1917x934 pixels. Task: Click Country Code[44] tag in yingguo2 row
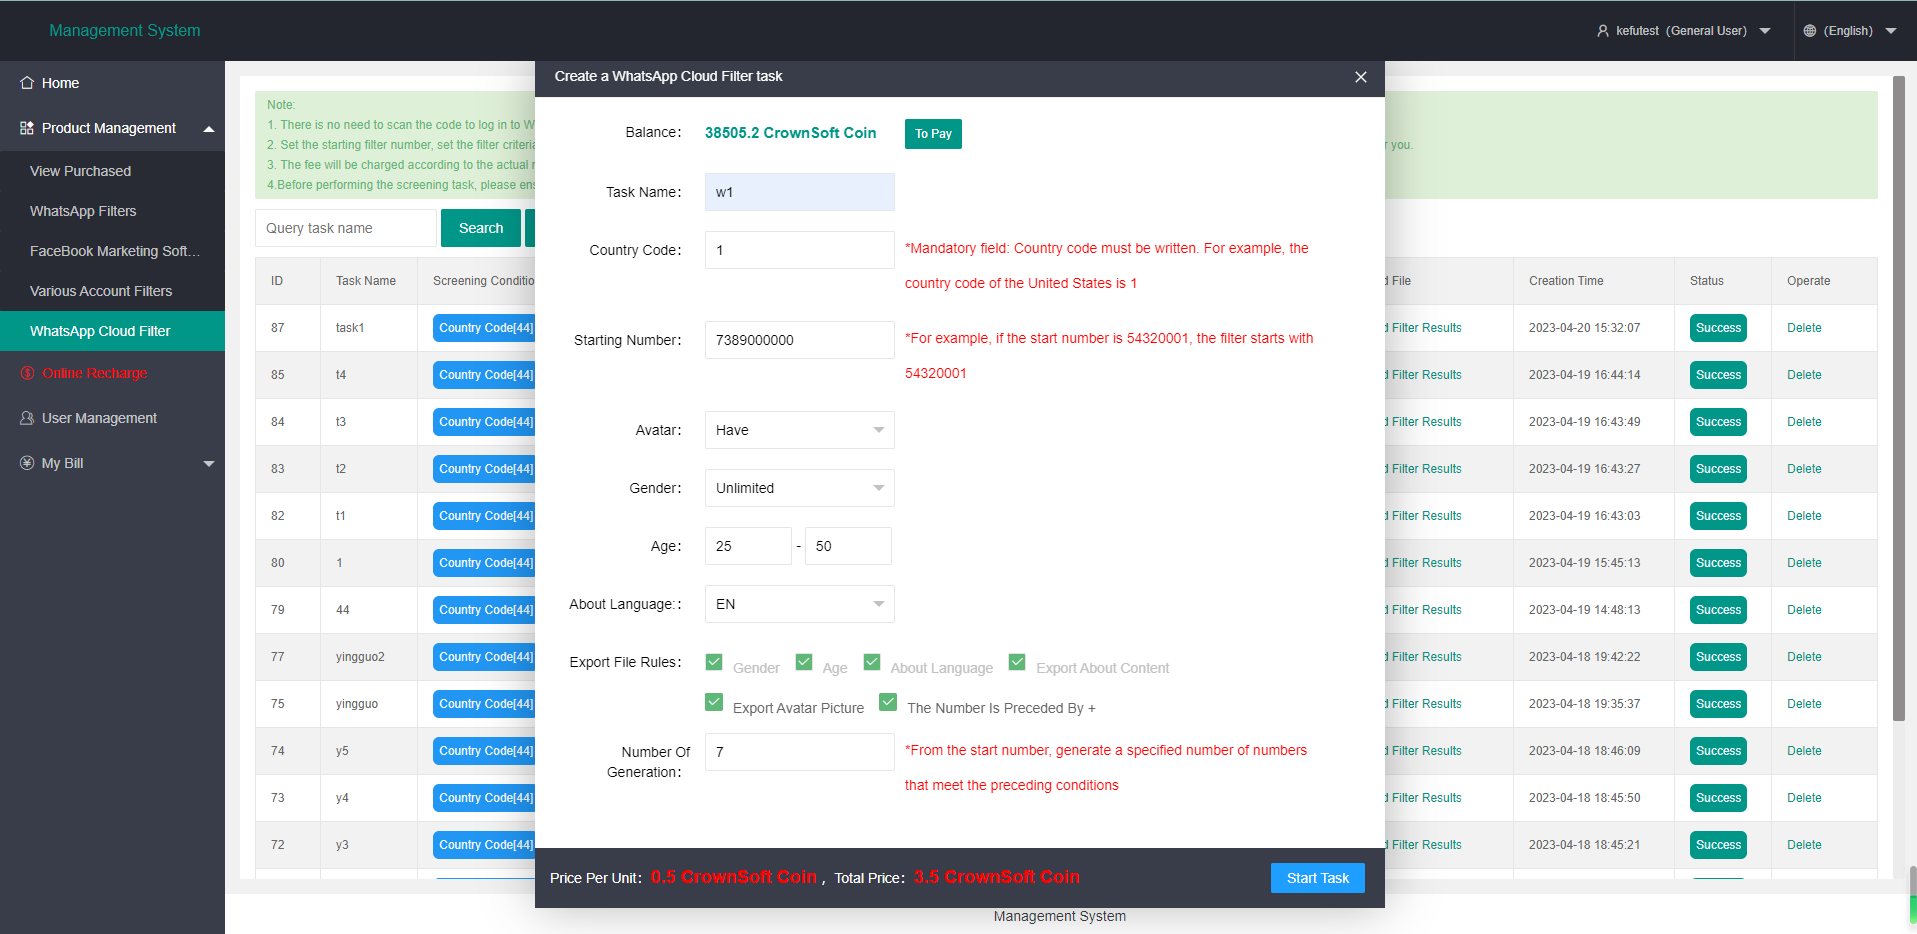[485, 657]
